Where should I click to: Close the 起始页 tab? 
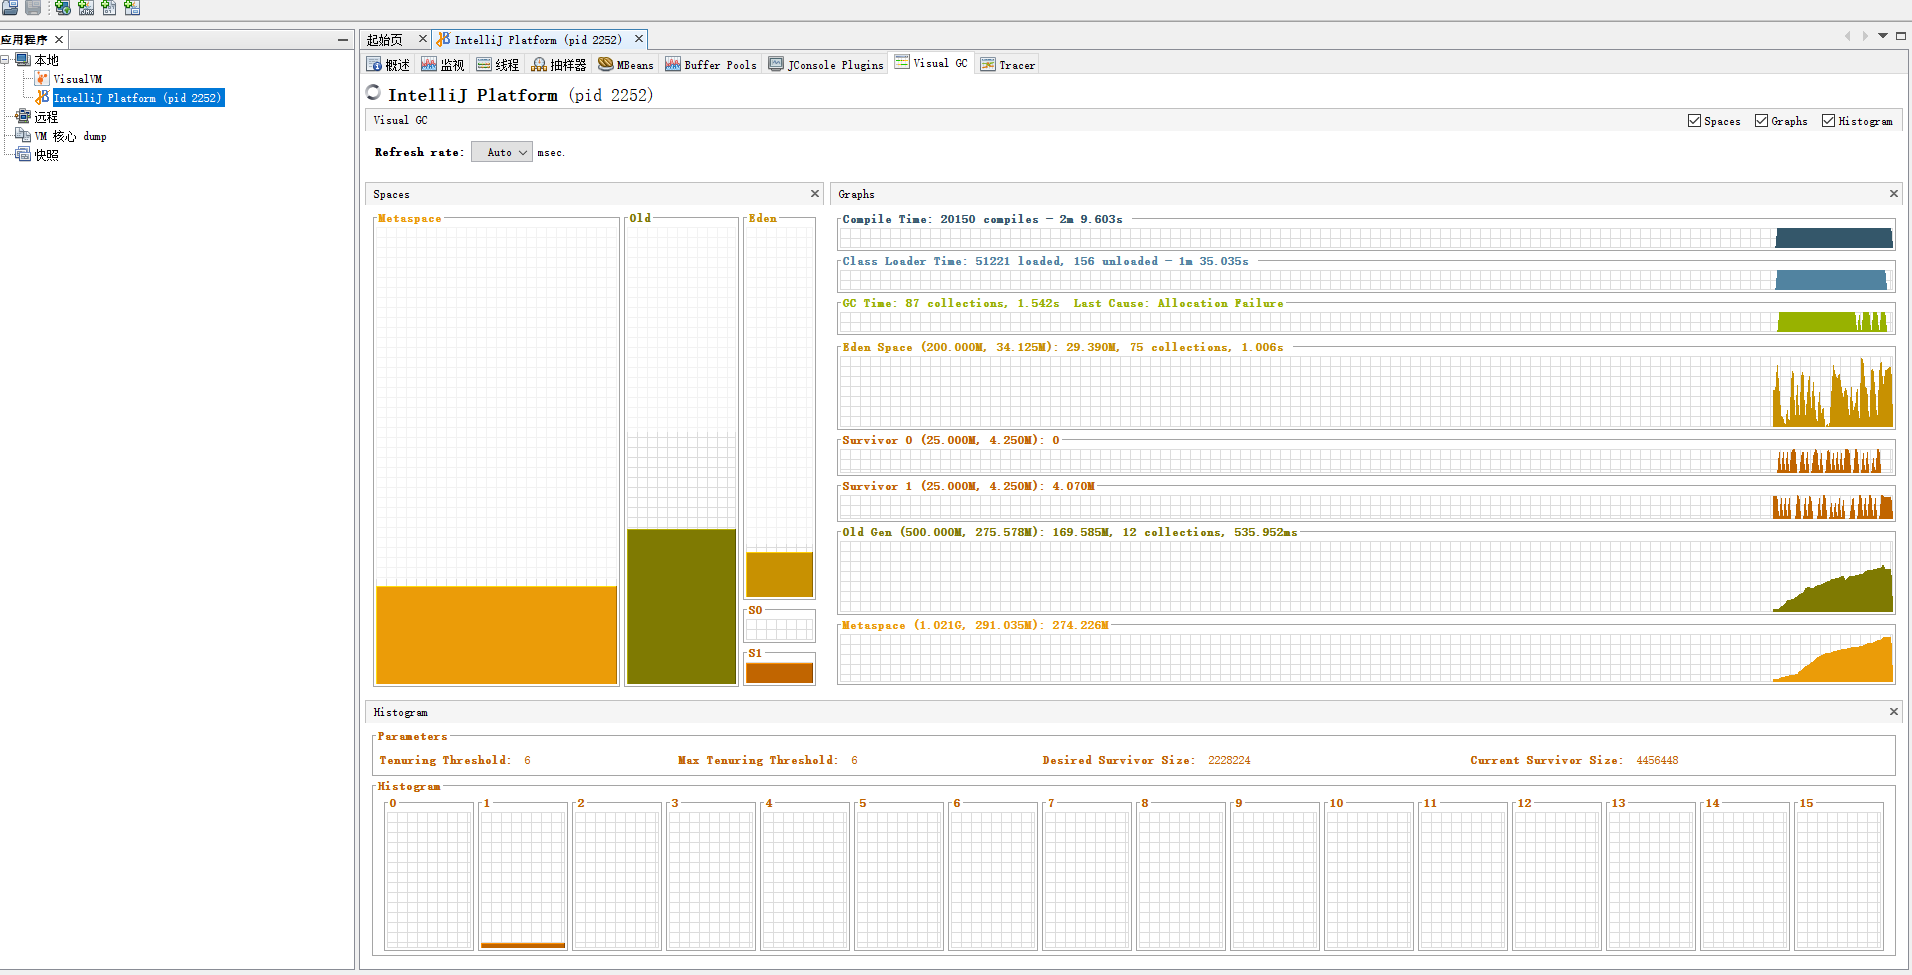(x=422, y=39)
